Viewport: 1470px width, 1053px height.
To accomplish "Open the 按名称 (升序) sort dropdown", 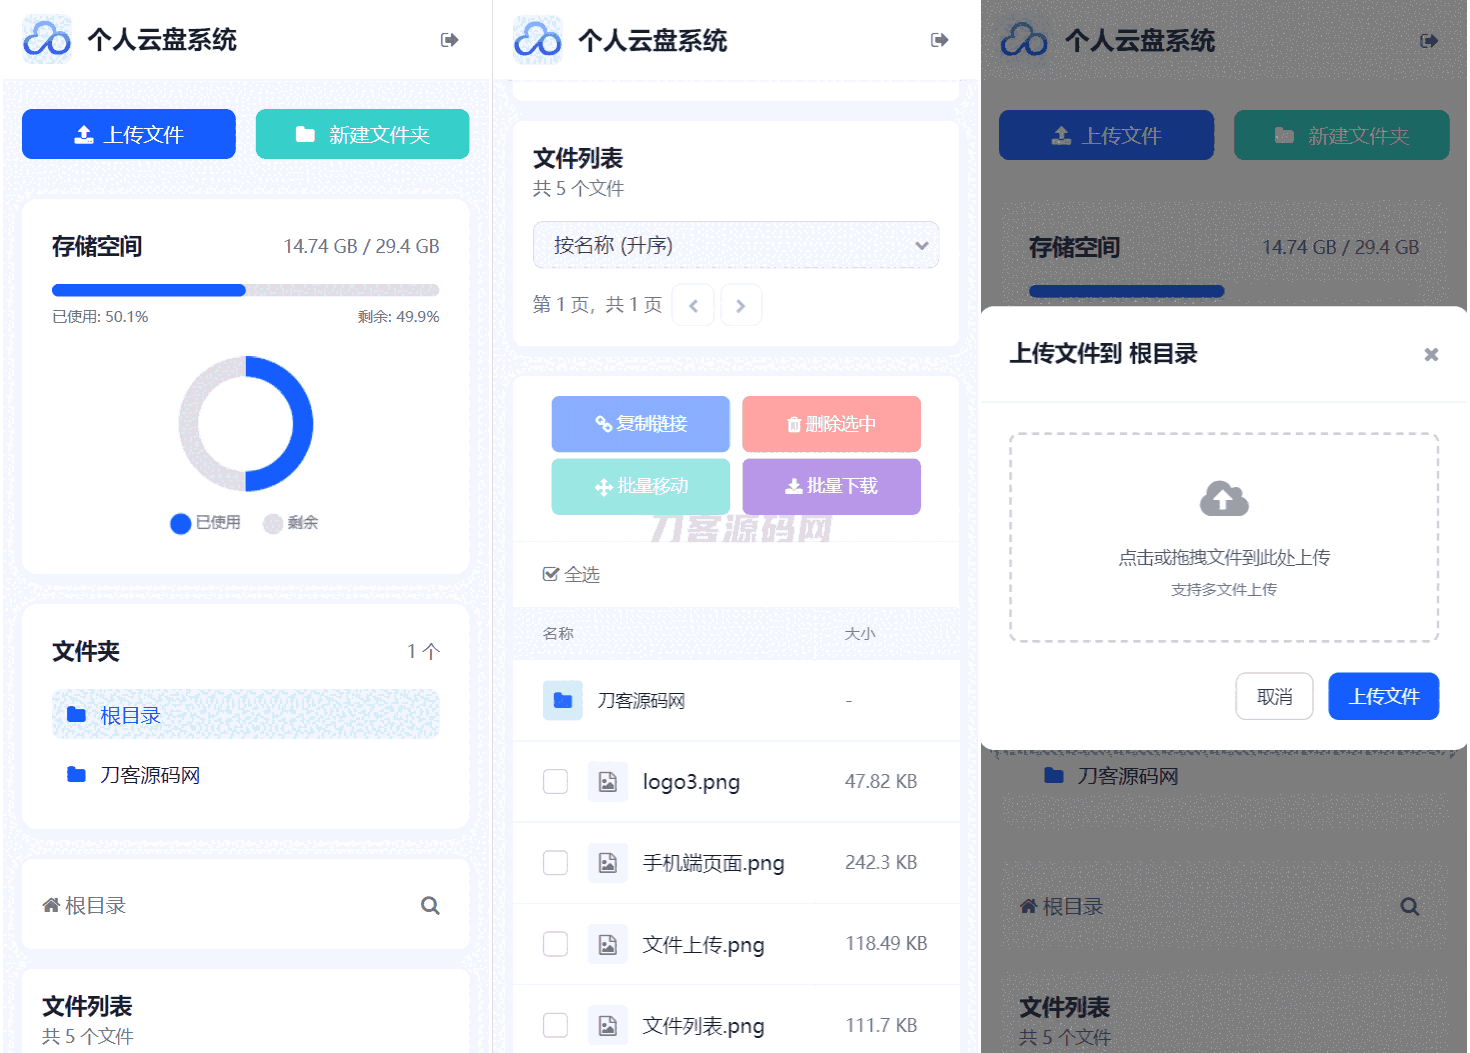I will [x=735, y=245].
